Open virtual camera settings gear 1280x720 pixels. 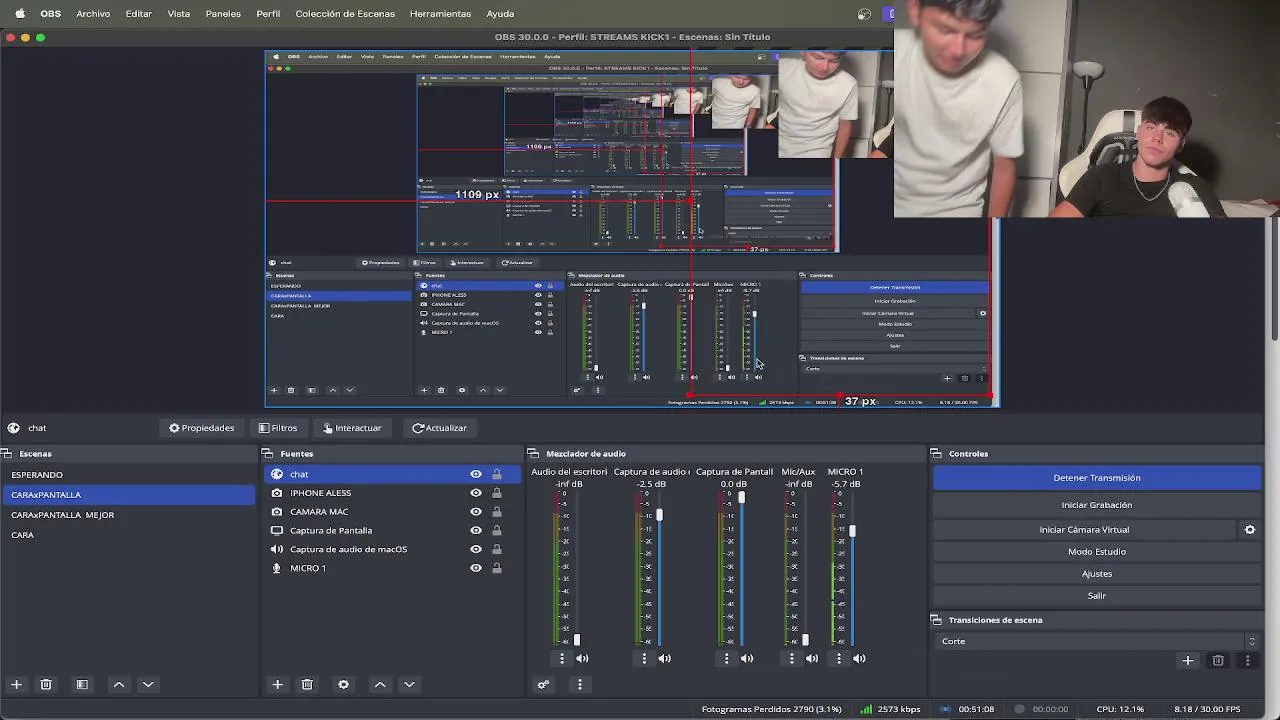click(1249, 530)
